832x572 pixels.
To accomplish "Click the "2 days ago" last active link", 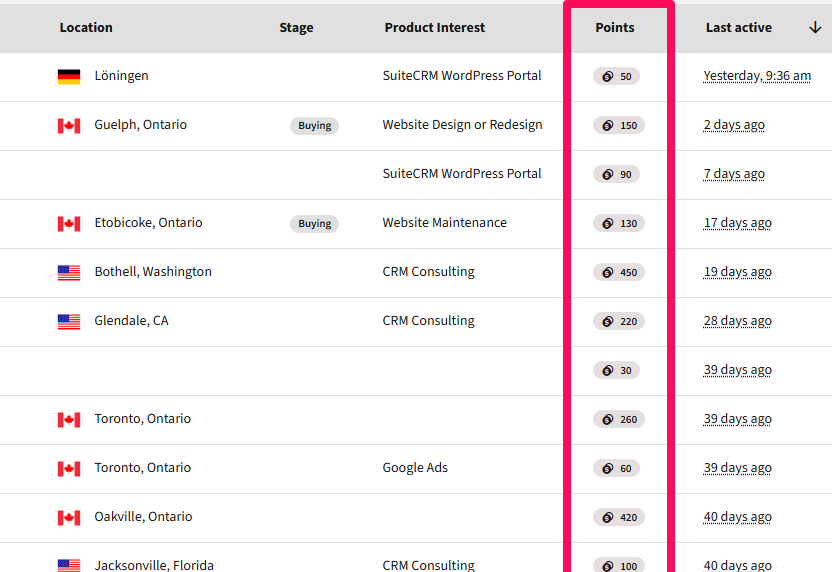I will [733, 125].
